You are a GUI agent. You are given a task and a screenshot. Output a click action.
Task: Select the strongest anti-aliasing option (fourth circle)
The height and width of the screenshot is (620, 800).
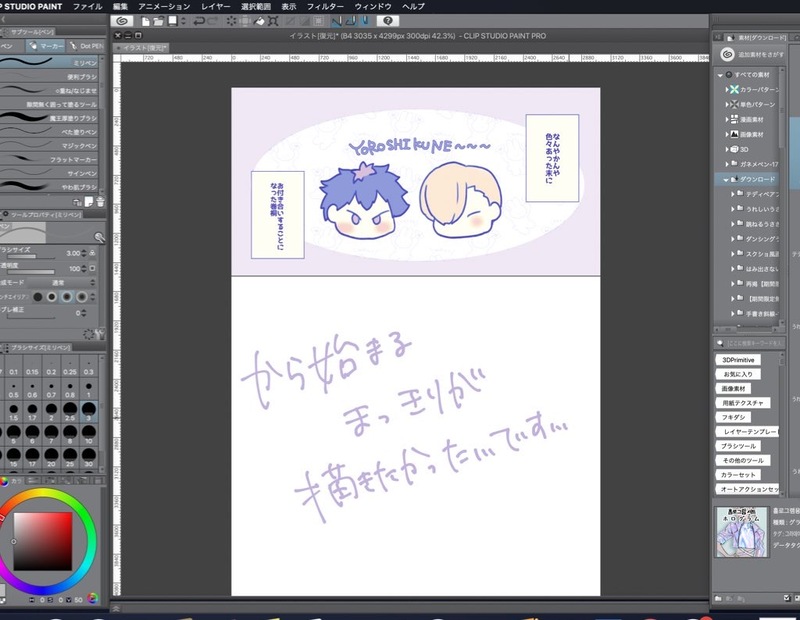82,296
